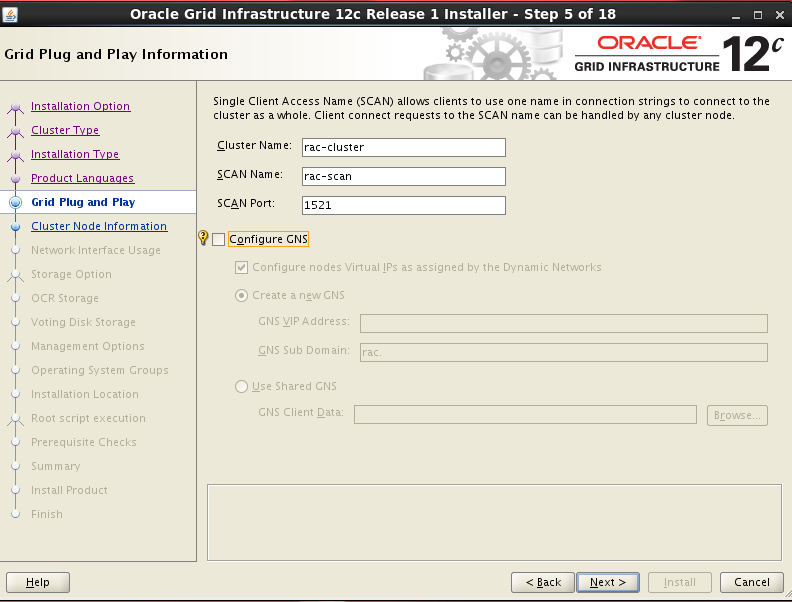Click OCR Storage step

coord(65,298)
